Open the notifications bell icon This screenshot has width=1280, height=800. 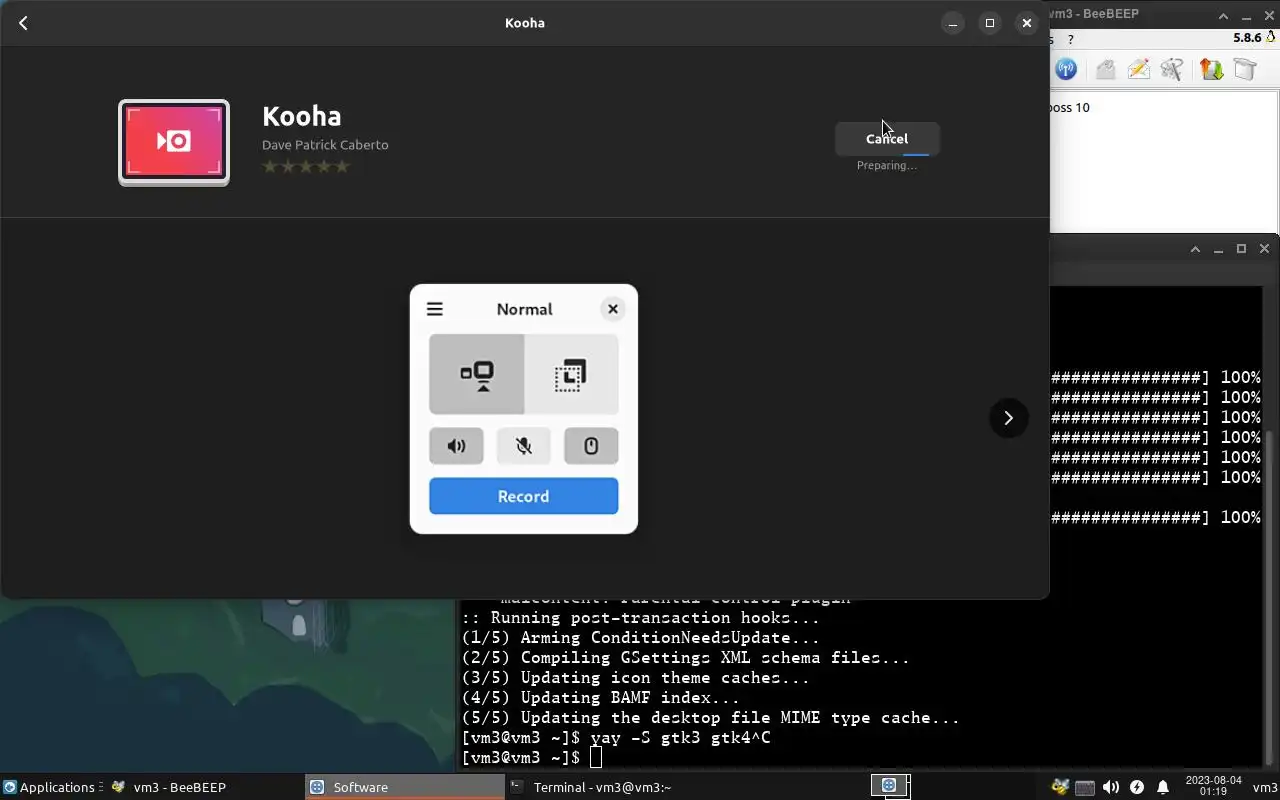[1163, 787]
